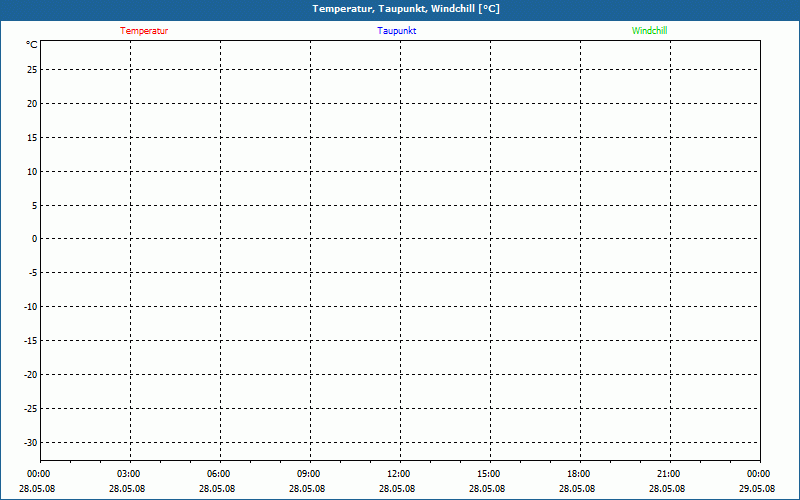800x500 pixels.
Task: Click the 18:00 time axis label
Action: [x=579, y=474]
